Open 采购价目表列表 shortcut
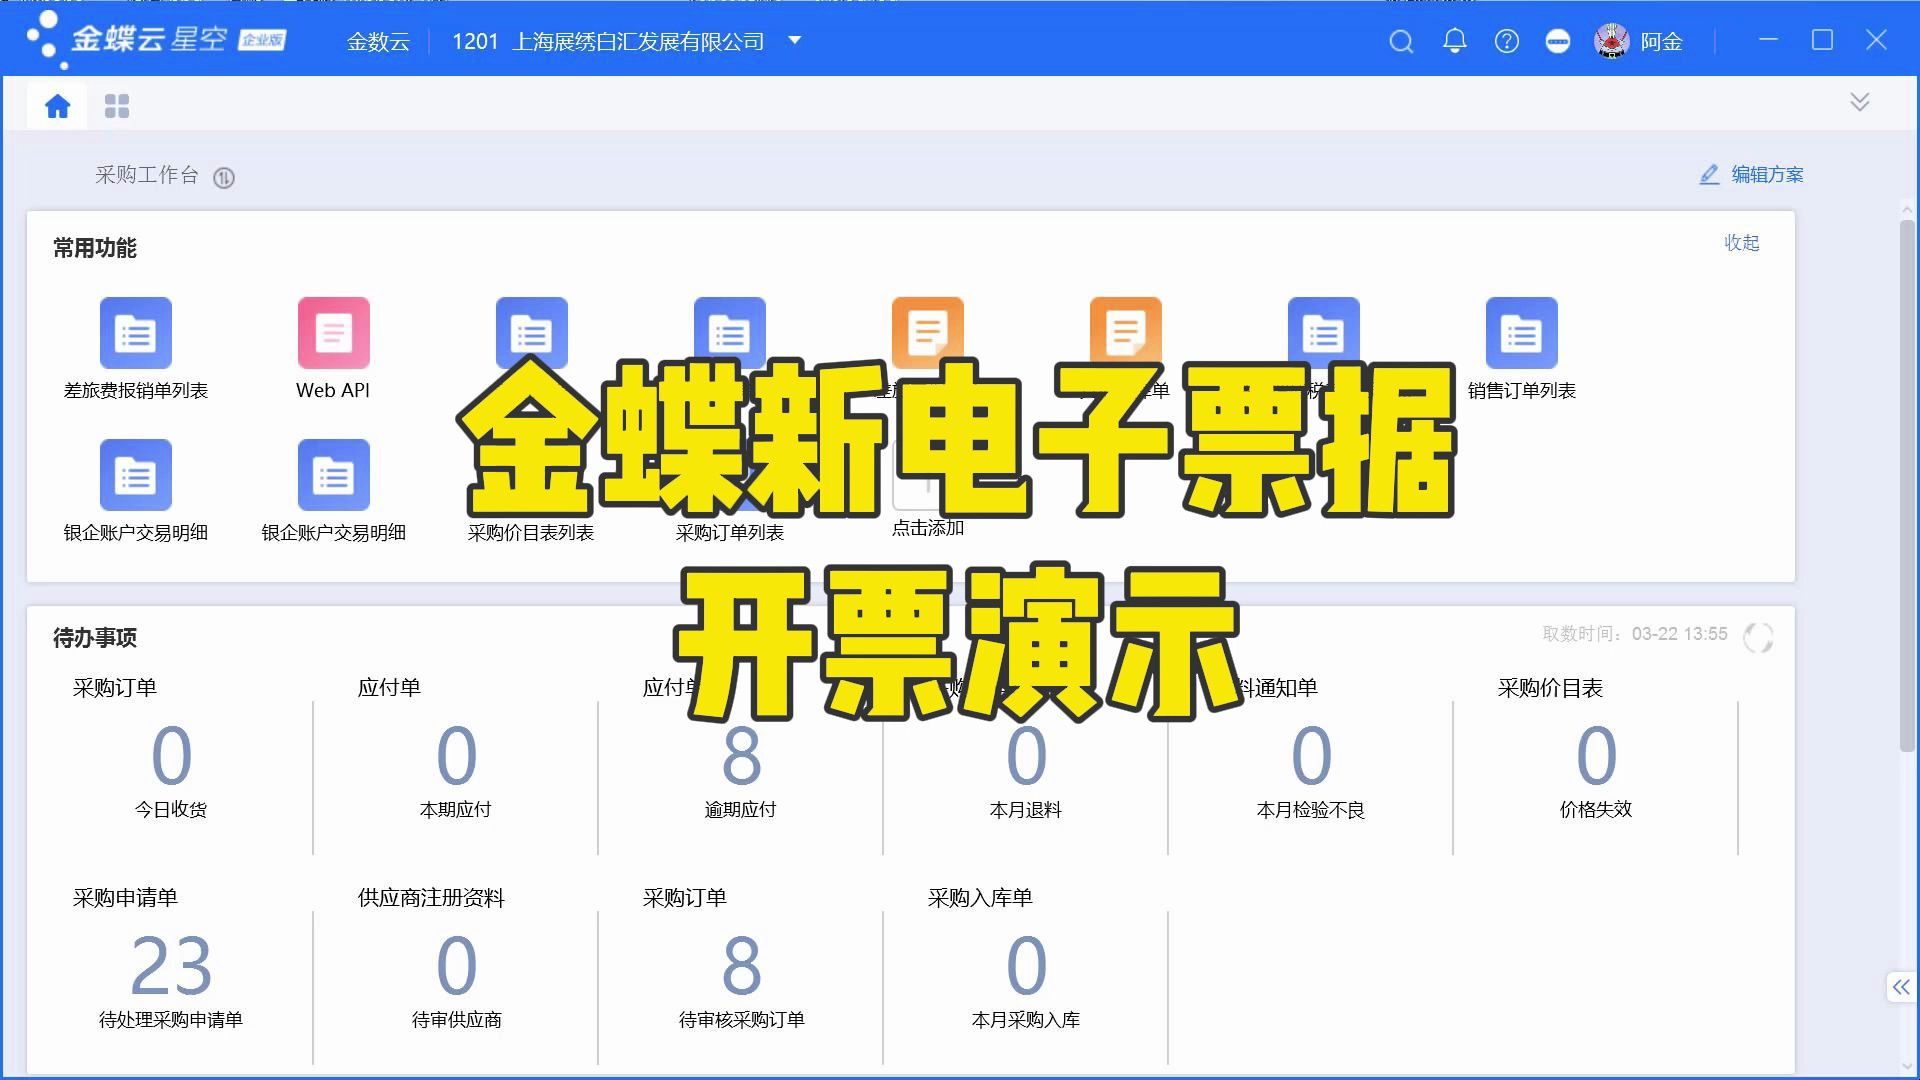Viewport: 1920px width, 1080px height. (x=531, y=532)
